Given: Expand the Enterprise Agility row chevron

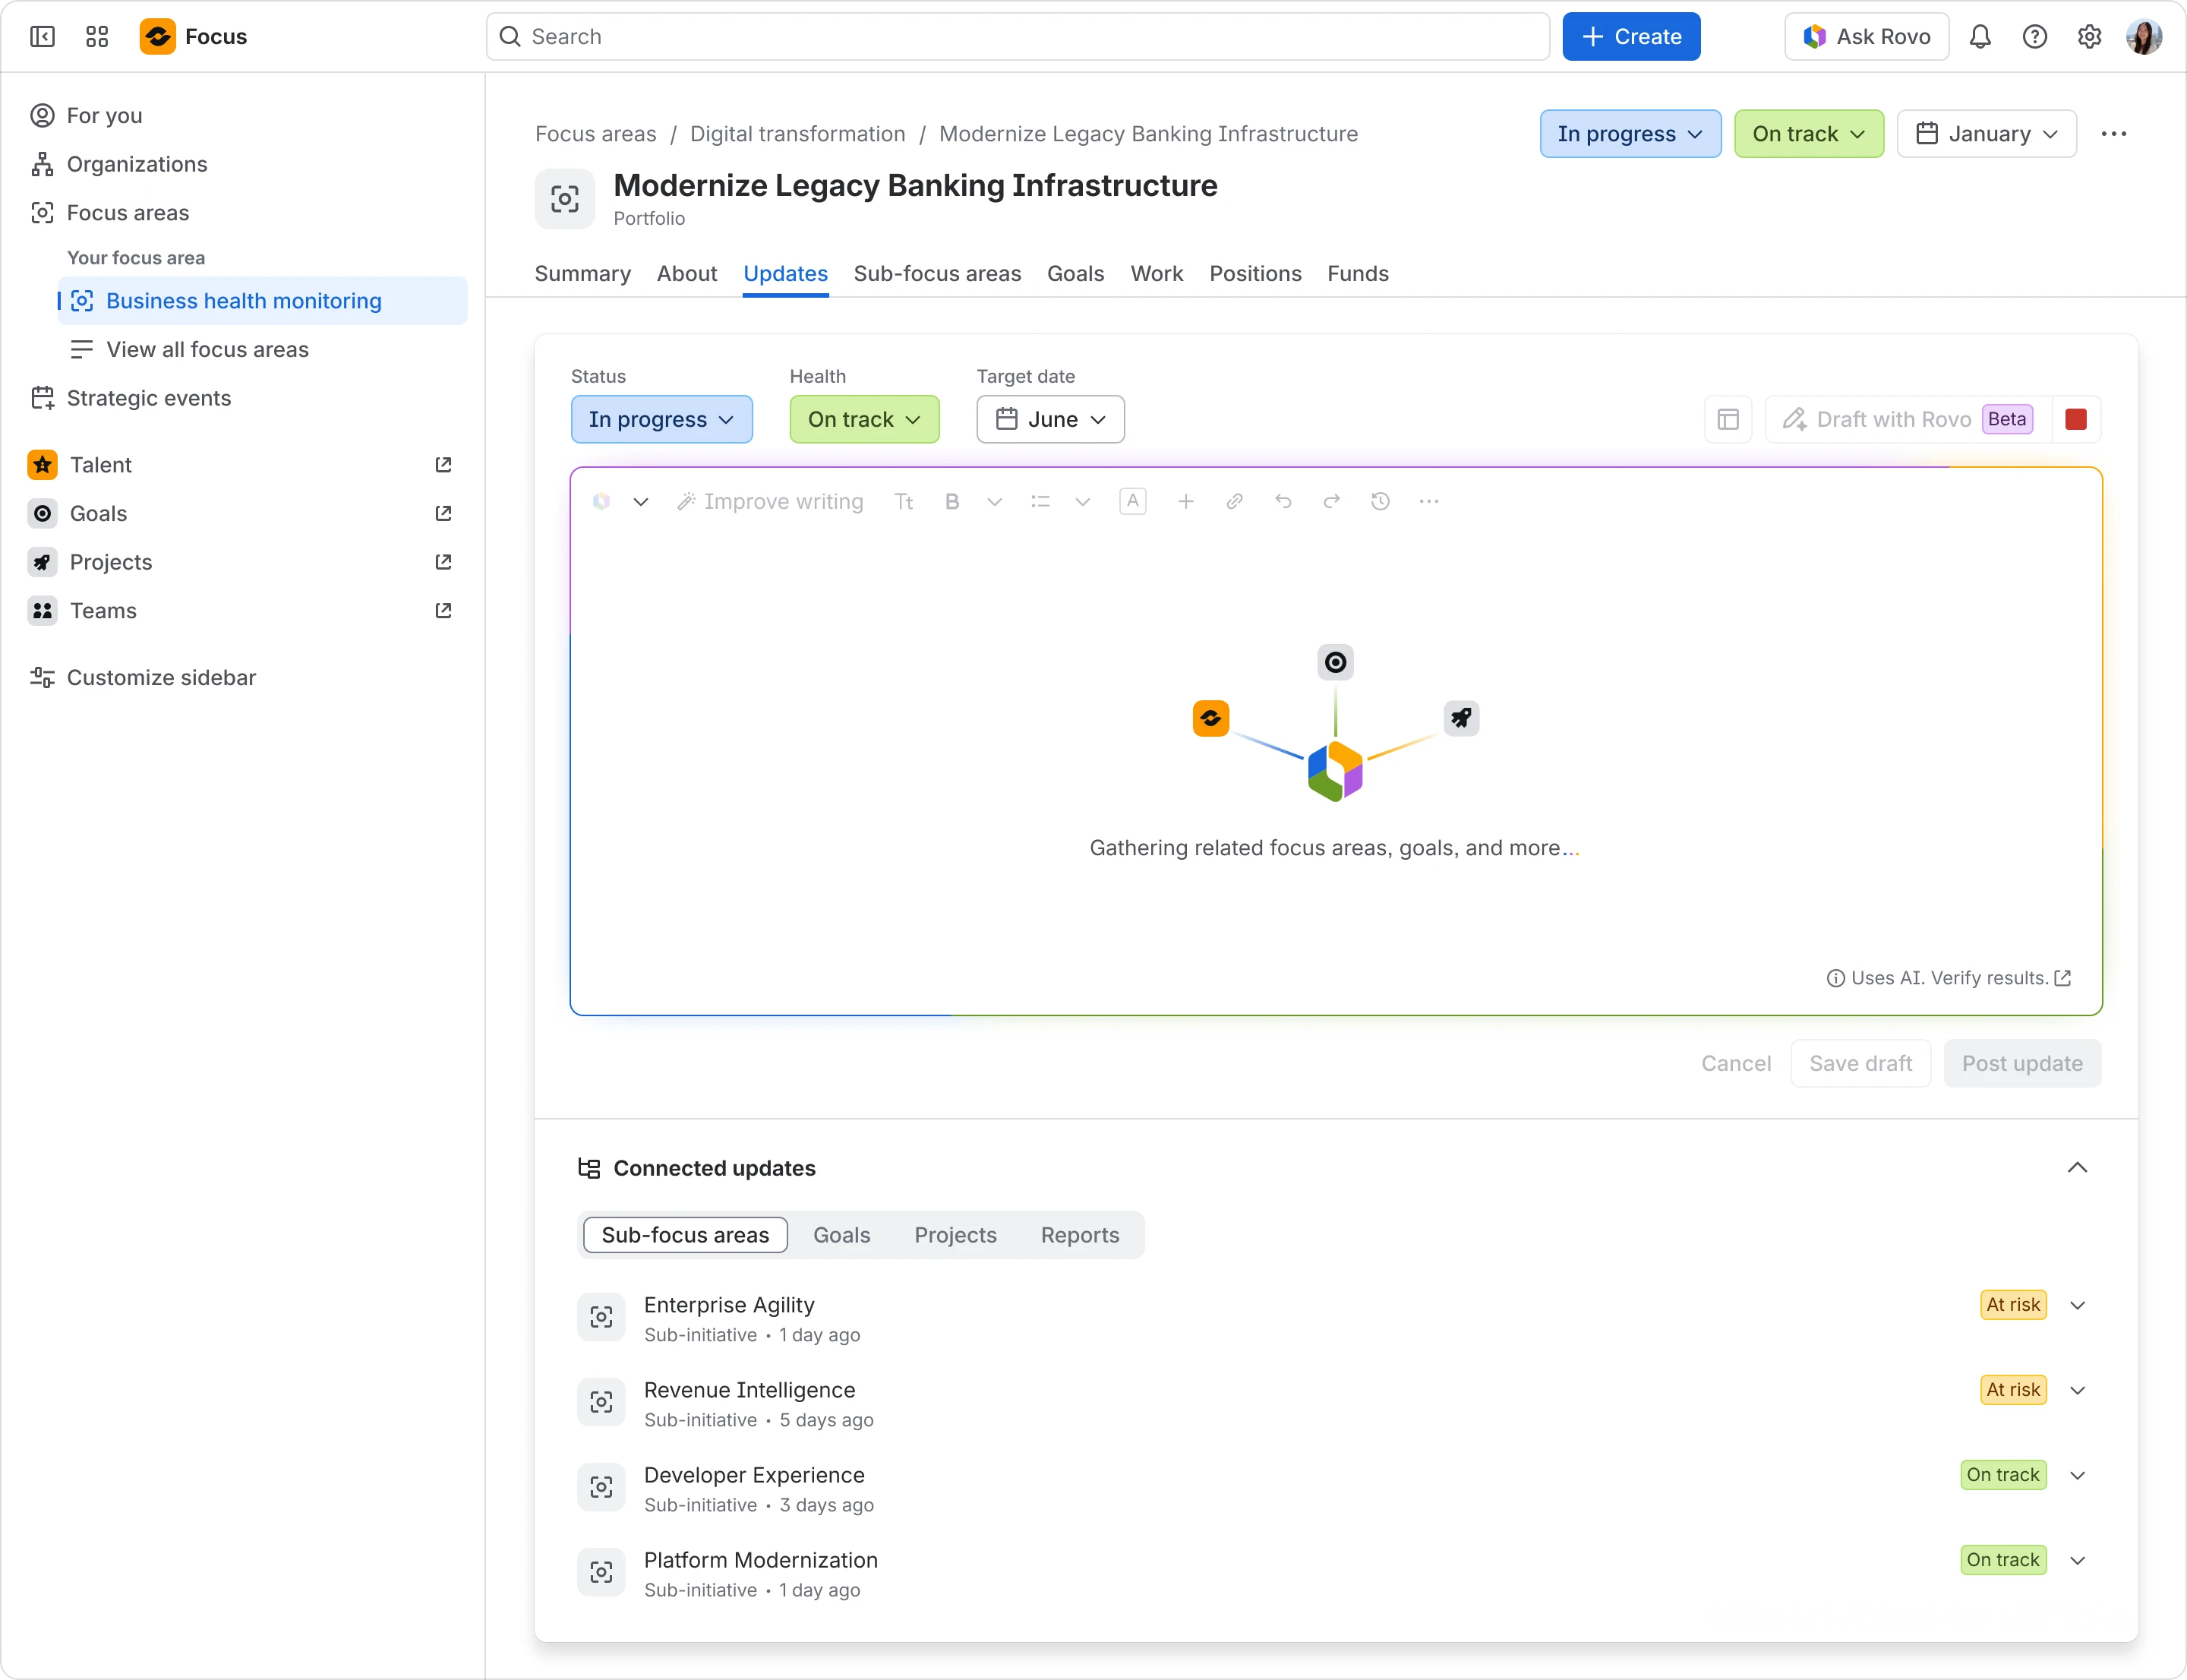Looking at the screenshot, I should pos(2078,1306).
